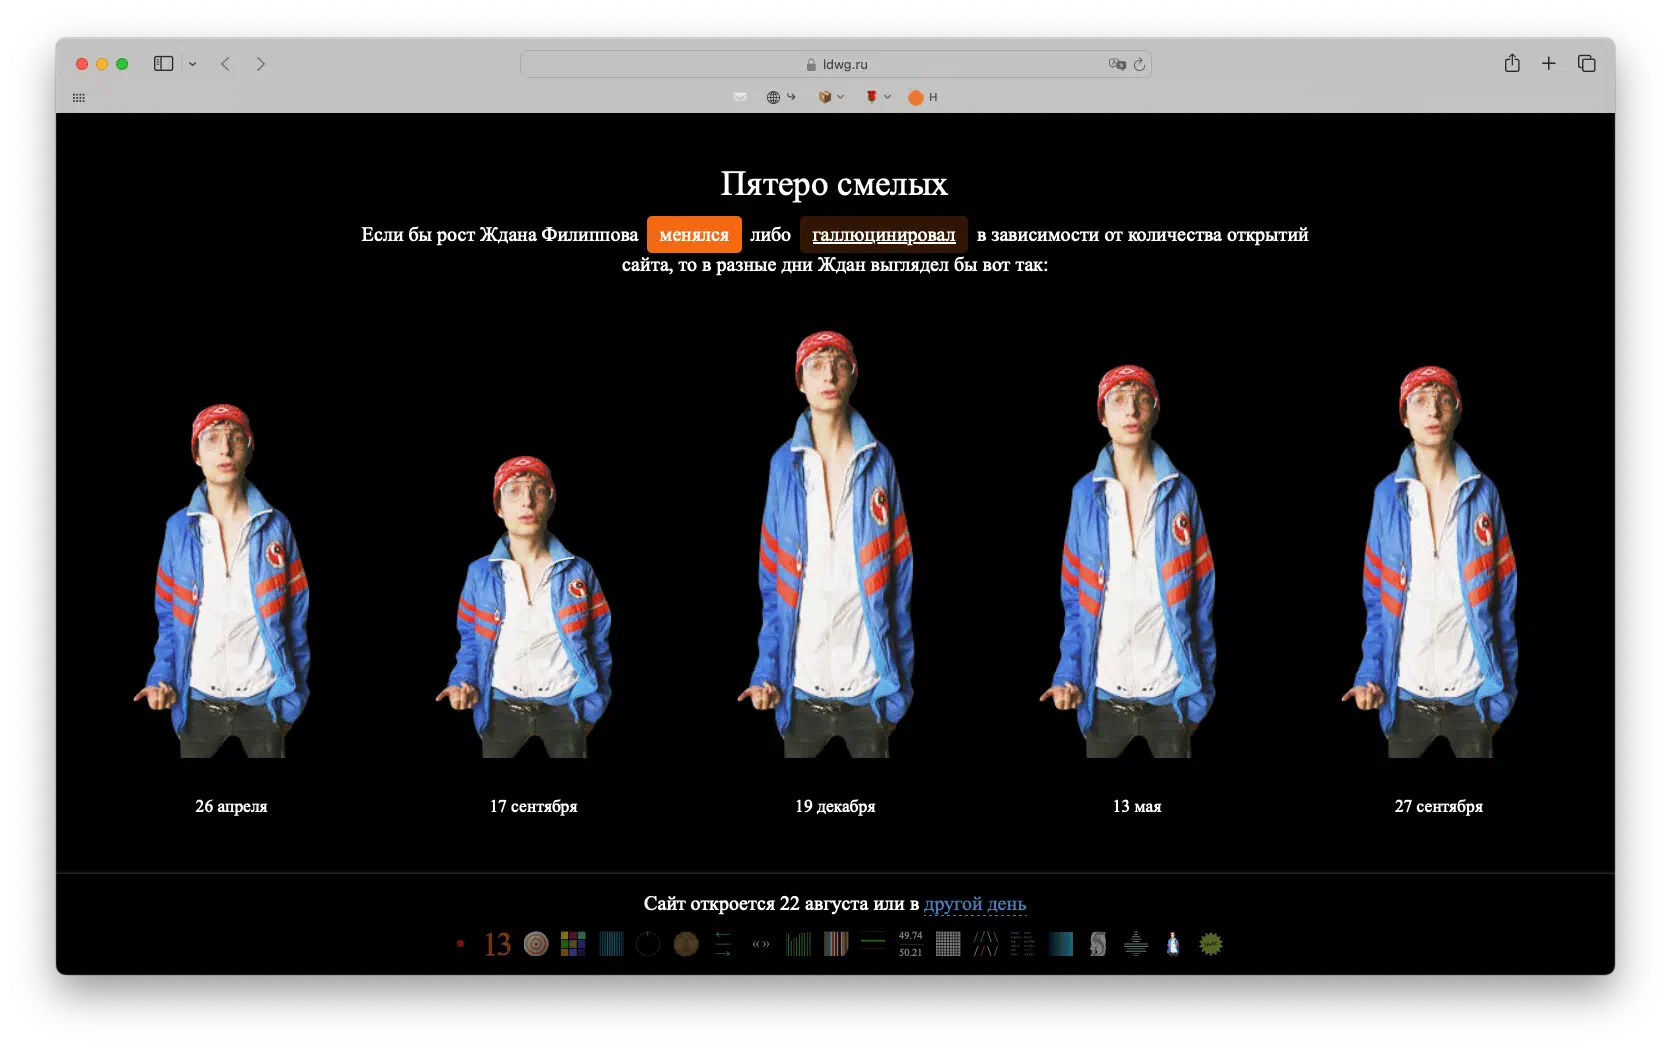Image resolution: width=1671 pixels, height=1049 pixels.
Task: Open the double angle quotes project
Action: point(761,944)
